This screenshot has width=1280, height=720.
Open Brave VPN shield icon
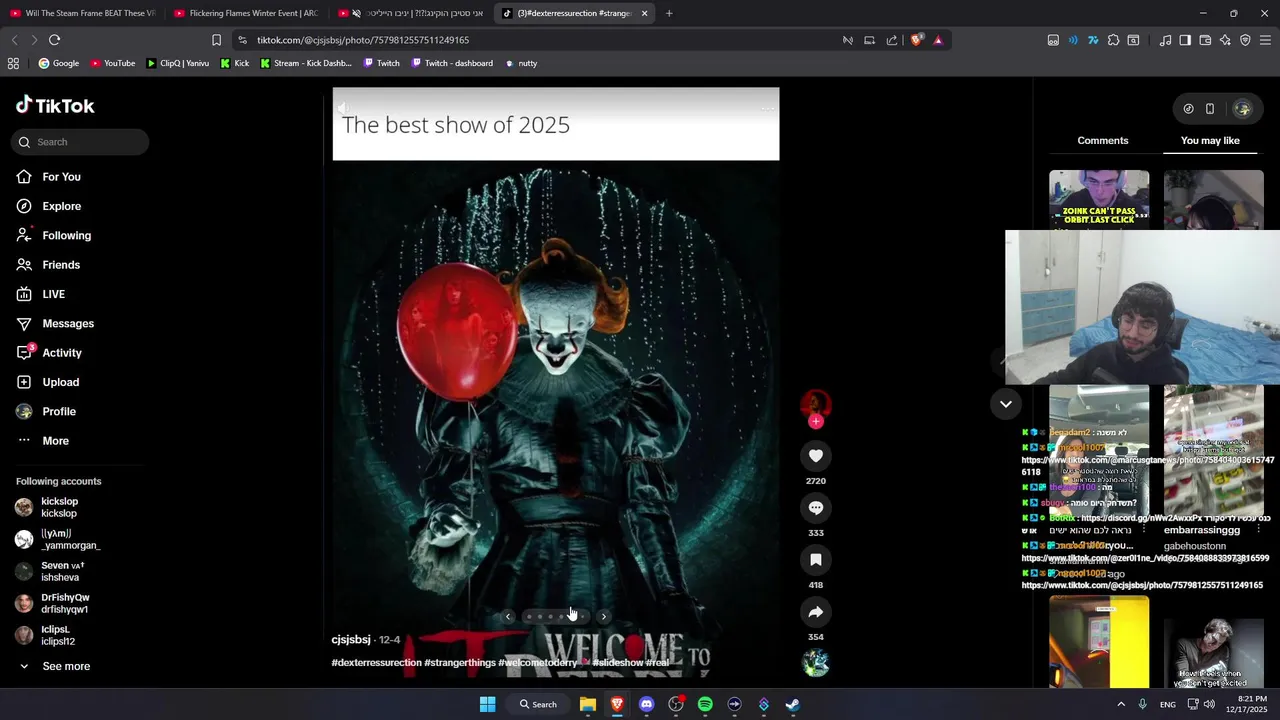tap(1245, 40)
